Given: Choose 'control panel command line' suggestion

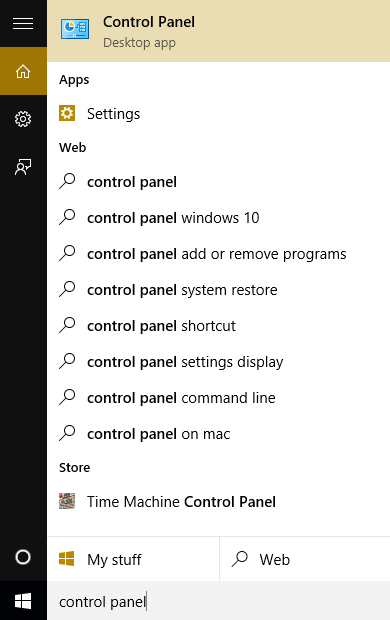Looking at the screenshot, I should point(218,398).
